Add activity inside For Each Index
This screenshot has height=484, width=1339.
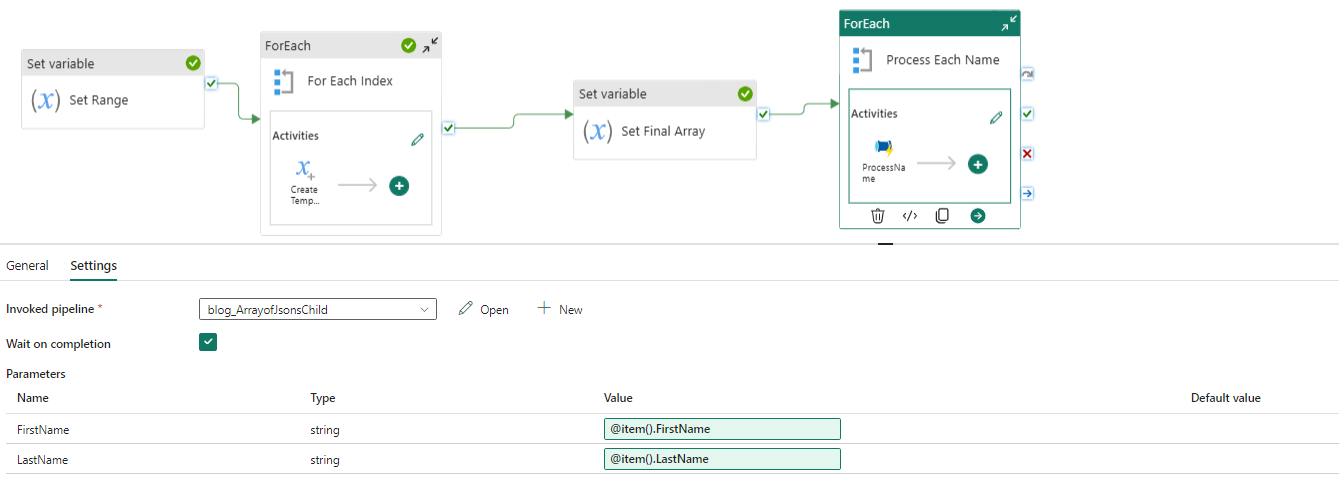click(x=398, y=185)
